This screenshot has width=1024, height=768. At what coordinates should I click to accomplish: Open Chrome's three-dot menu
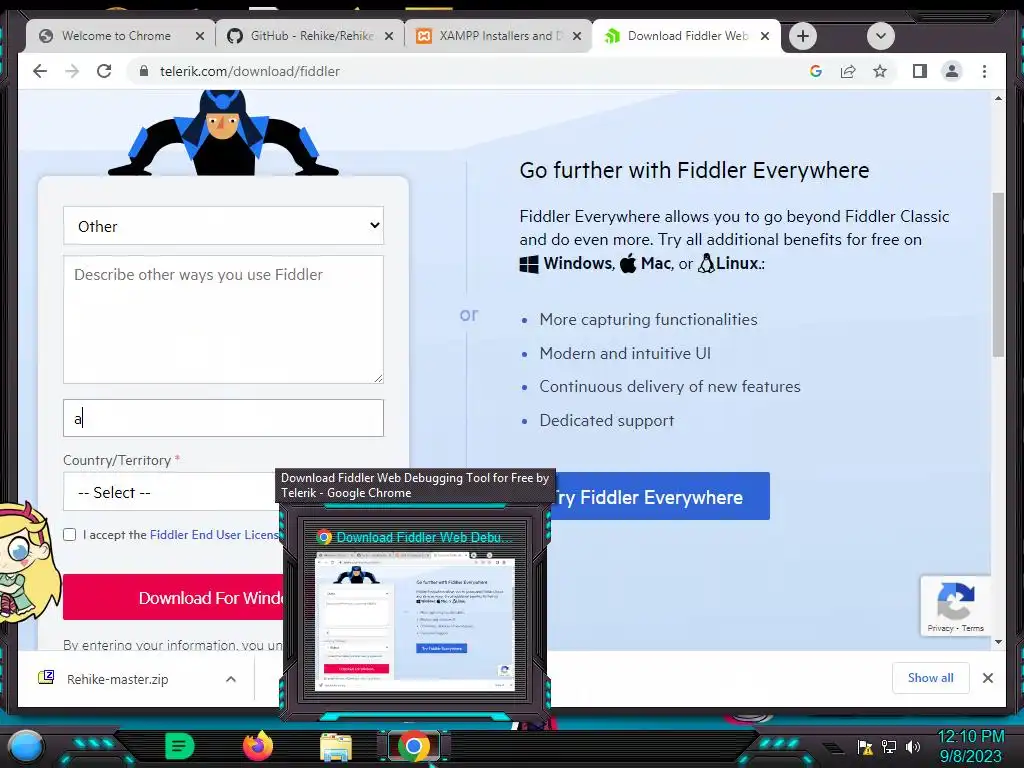[x=984, y=71]
